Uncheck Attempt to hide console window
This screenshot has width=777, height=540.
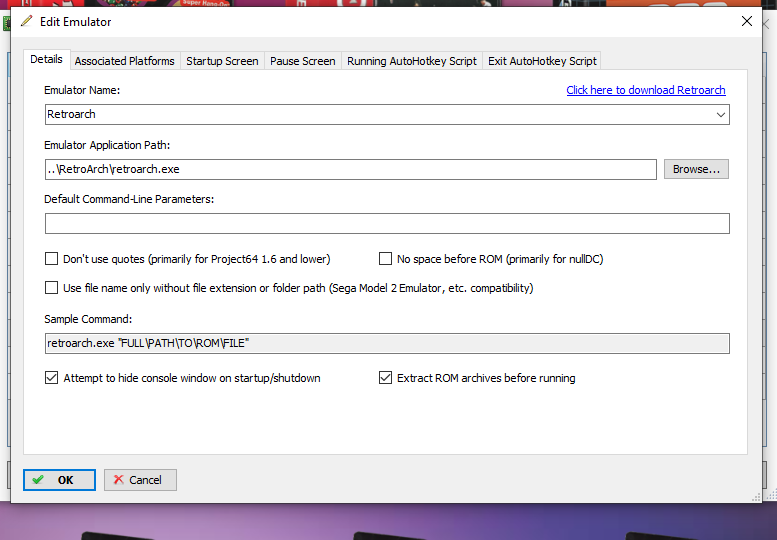[52, 378]
